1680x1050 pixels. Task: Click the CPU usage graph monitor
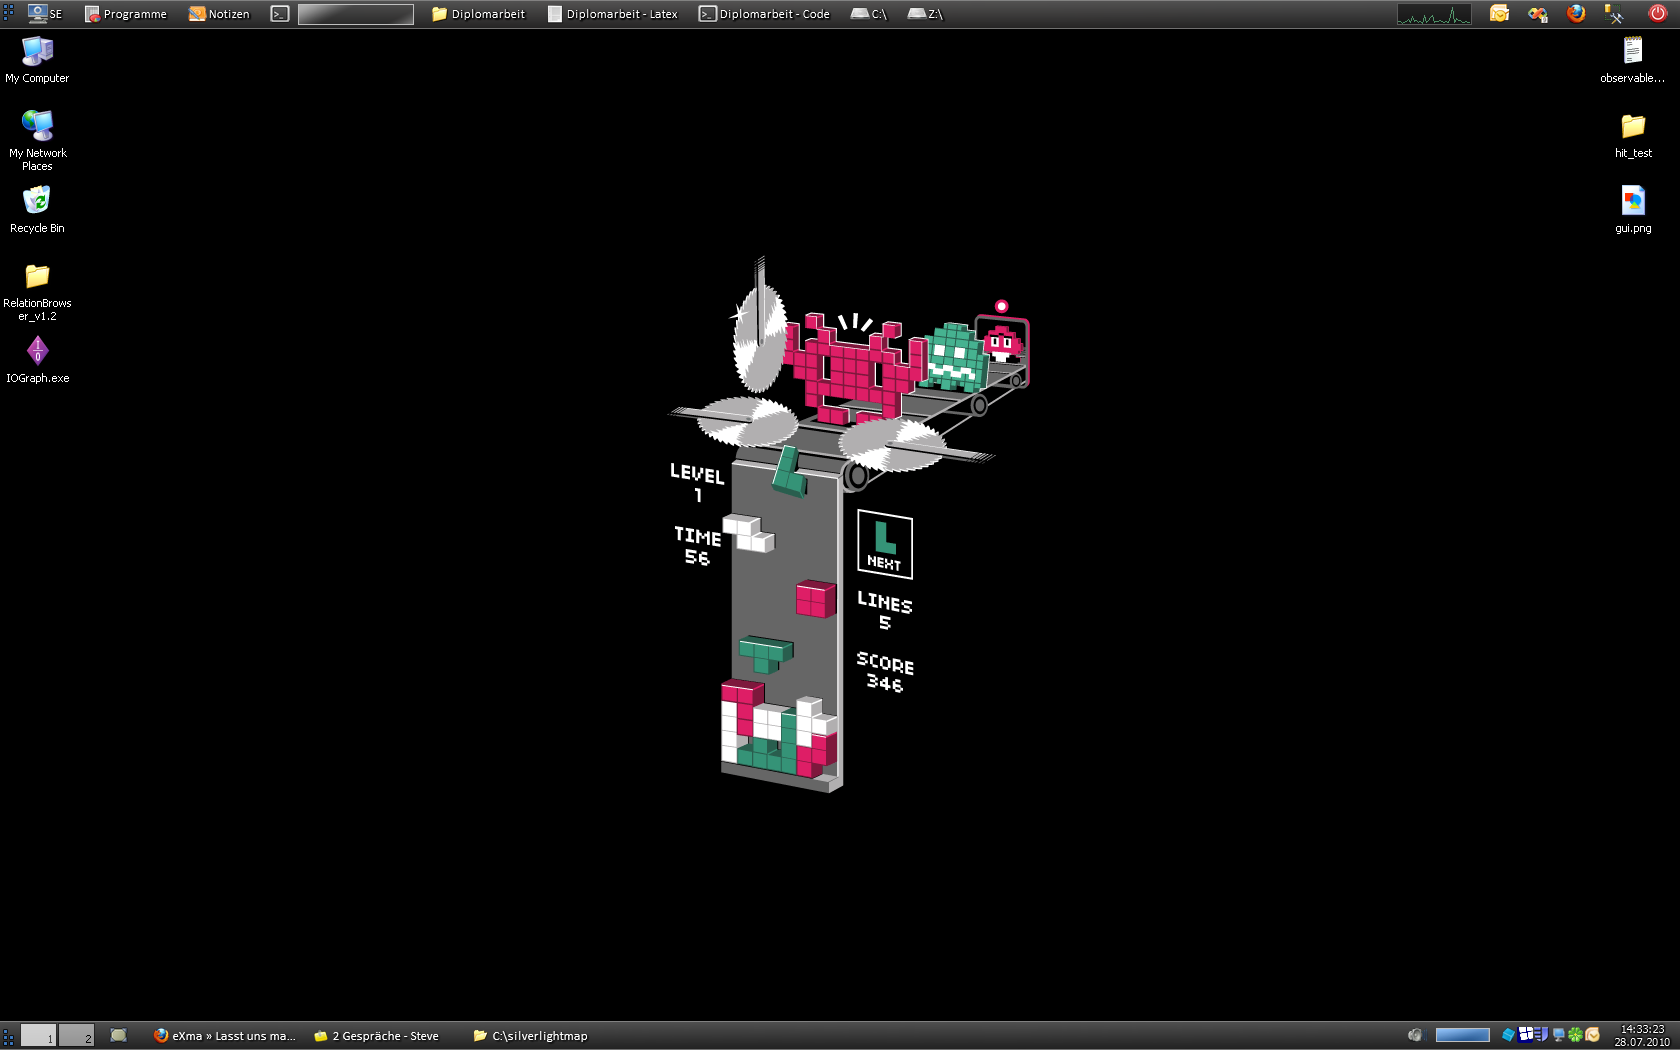click(x=1434, y=14)
